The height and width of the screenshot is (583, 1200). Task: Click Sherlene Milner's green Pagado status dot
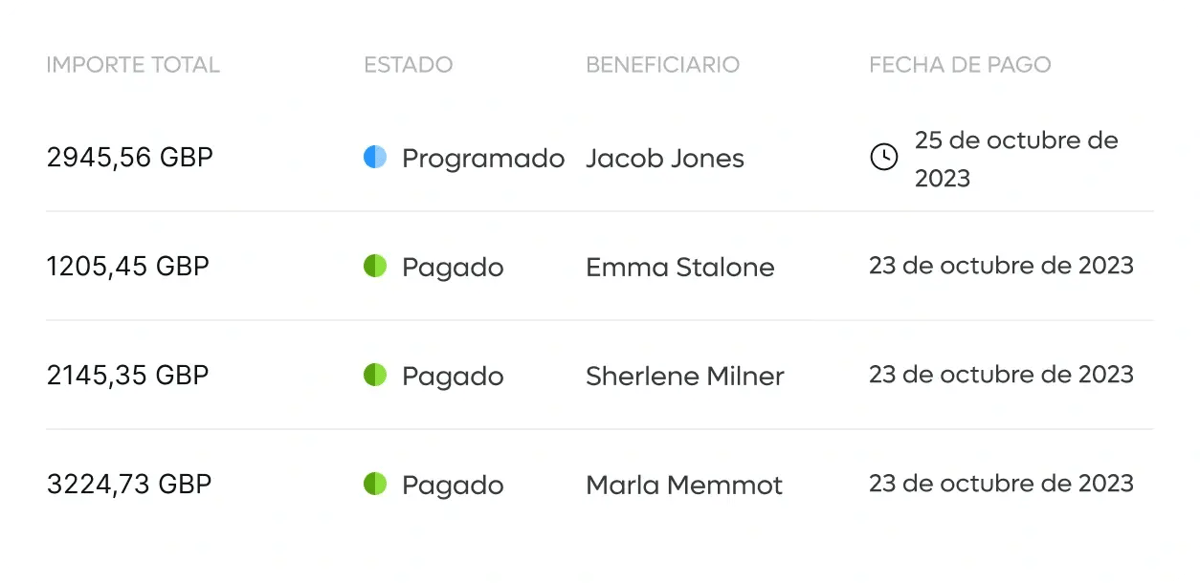[x=375, y=375]
